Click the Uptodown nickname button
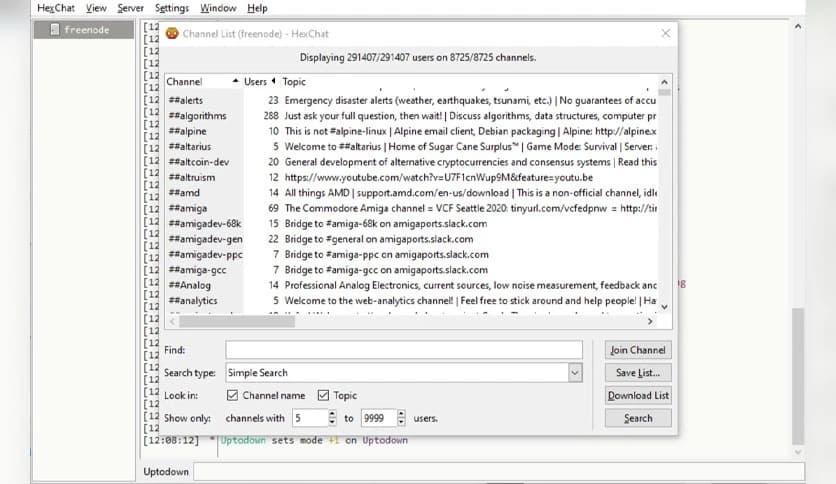Viewport: 836px width, 484px height. tap(166, 472)
